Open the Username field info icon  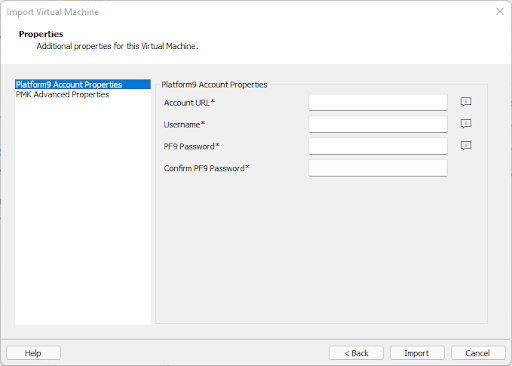pos(466,124)
